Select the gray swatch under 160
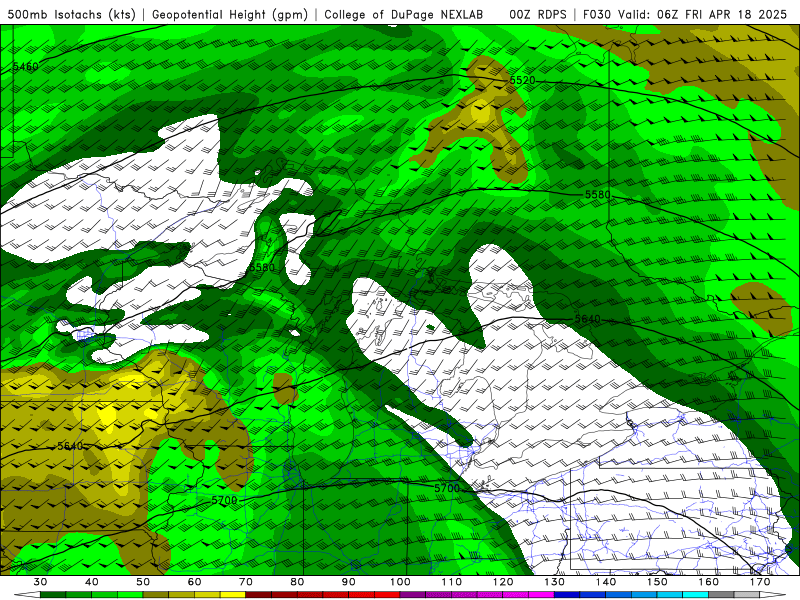Screen dimensions: 800x600 click(721, 595)
